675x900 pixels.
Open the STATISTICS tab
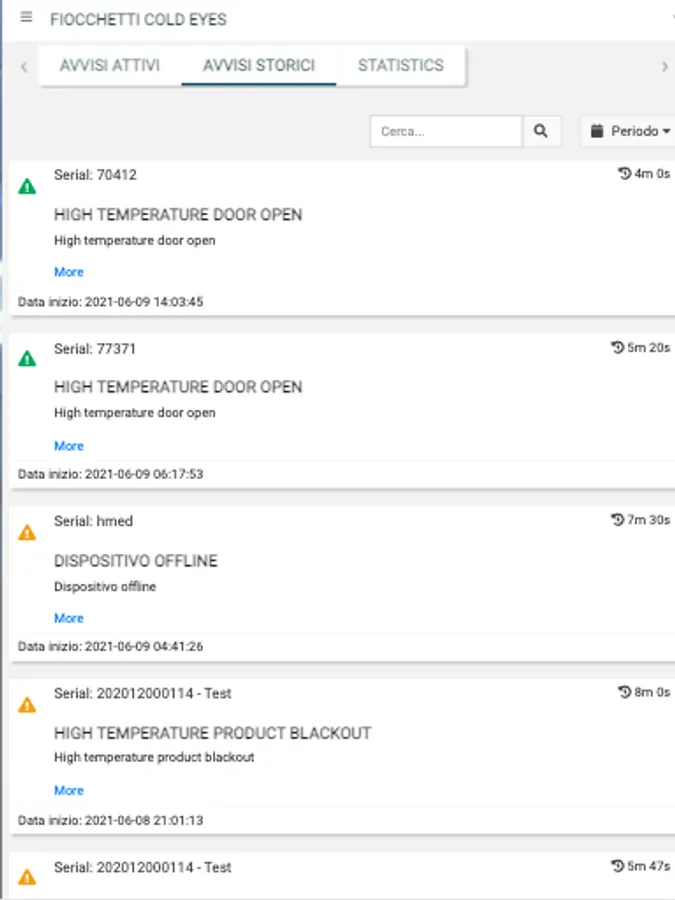(x=400, y=66)
